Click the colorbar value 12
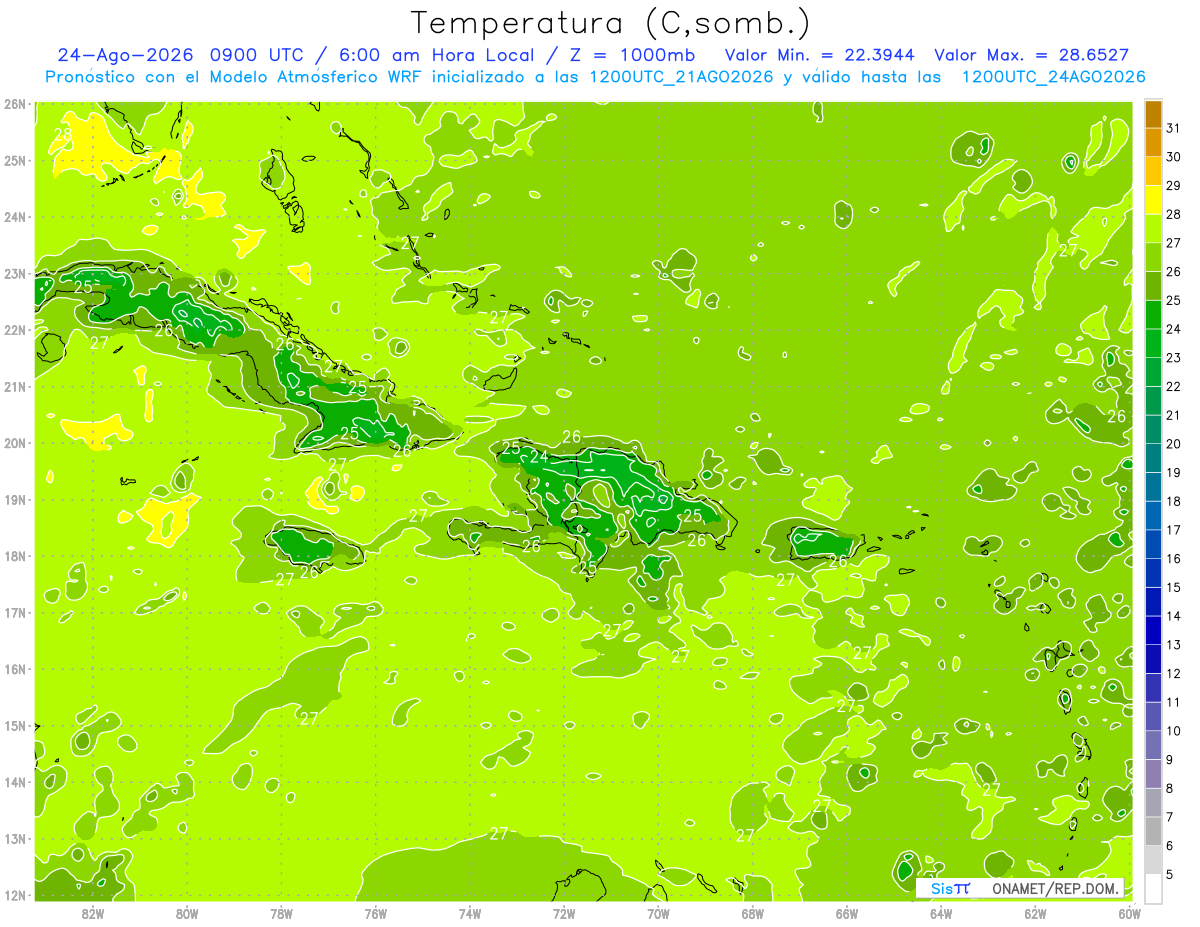The width and height of the screenshot is (1200, 927). [x=1173, y=673]
